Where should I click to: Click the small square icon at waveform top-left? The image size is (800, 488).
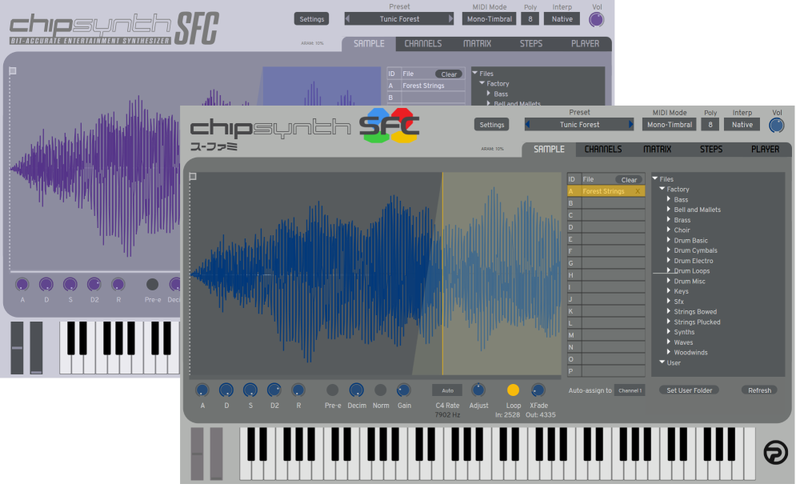click(x=193, y=176)
